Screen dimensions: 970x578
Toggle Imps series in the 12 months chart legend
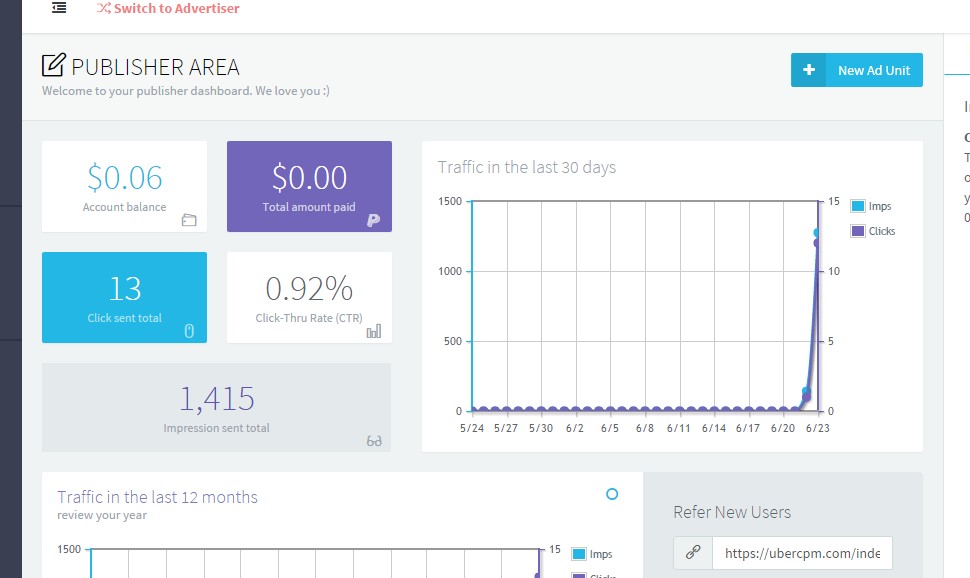point(592,554)
